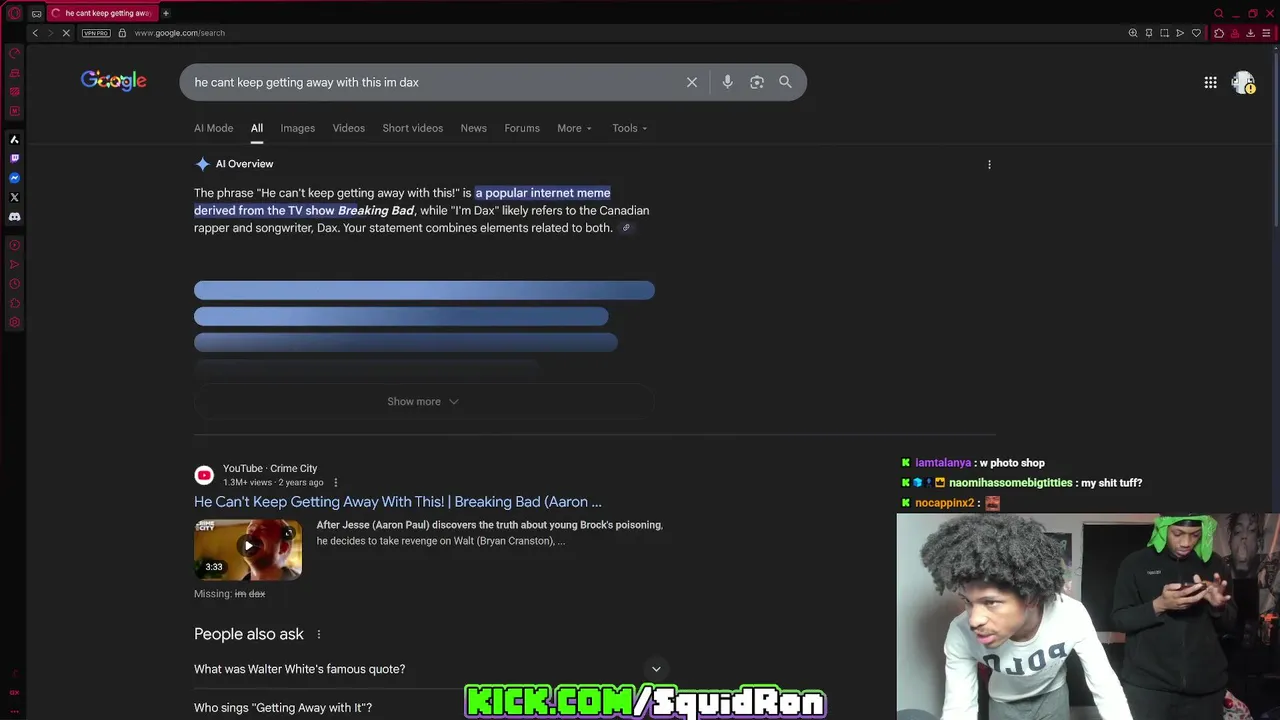Search open tabs with top magnifier icon

tap(1218, 13)
